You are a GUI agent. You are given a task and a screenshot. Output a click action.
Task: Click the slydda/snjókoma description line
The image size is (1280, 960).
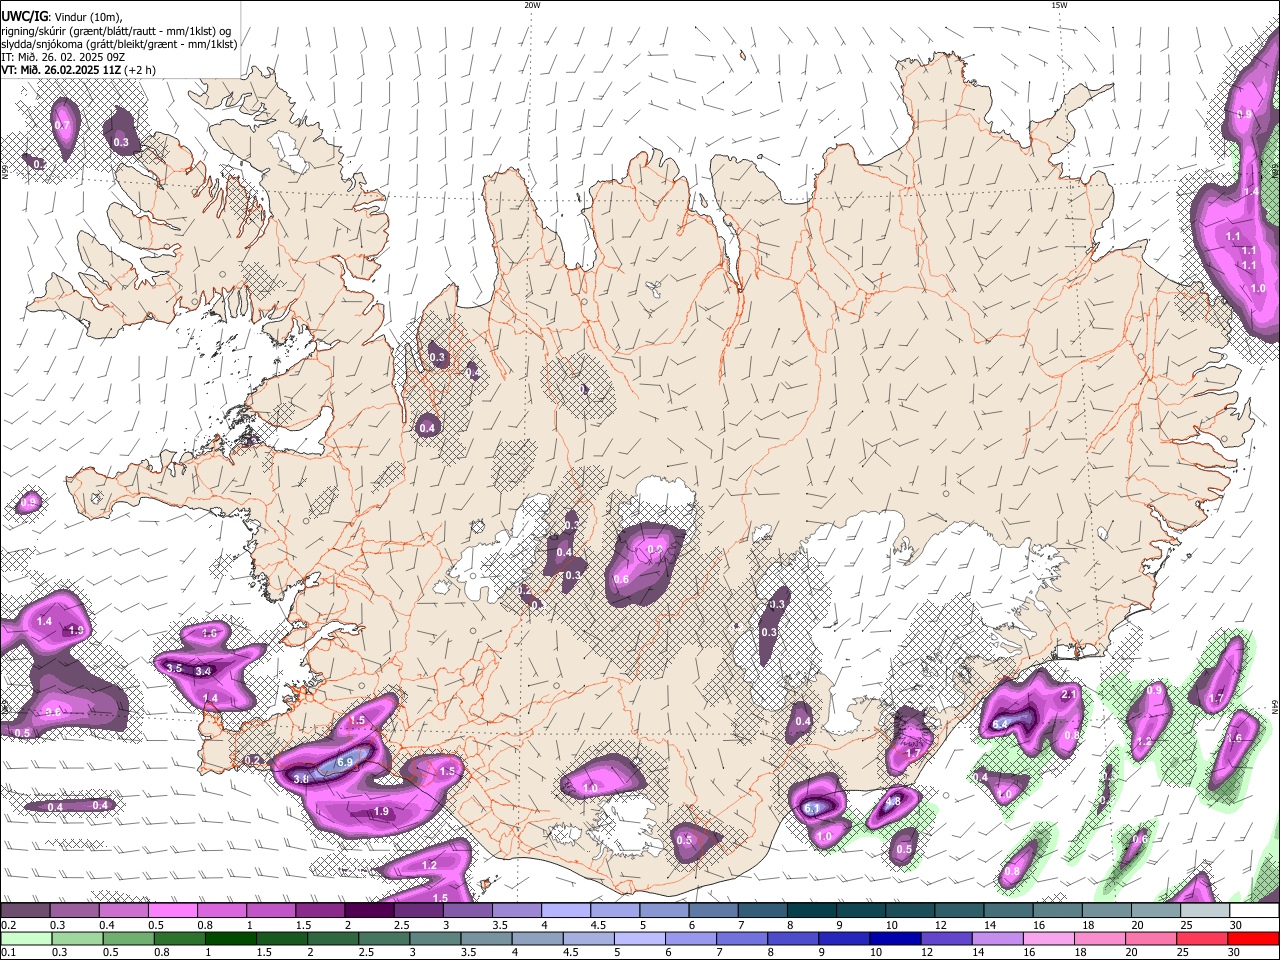119,44
